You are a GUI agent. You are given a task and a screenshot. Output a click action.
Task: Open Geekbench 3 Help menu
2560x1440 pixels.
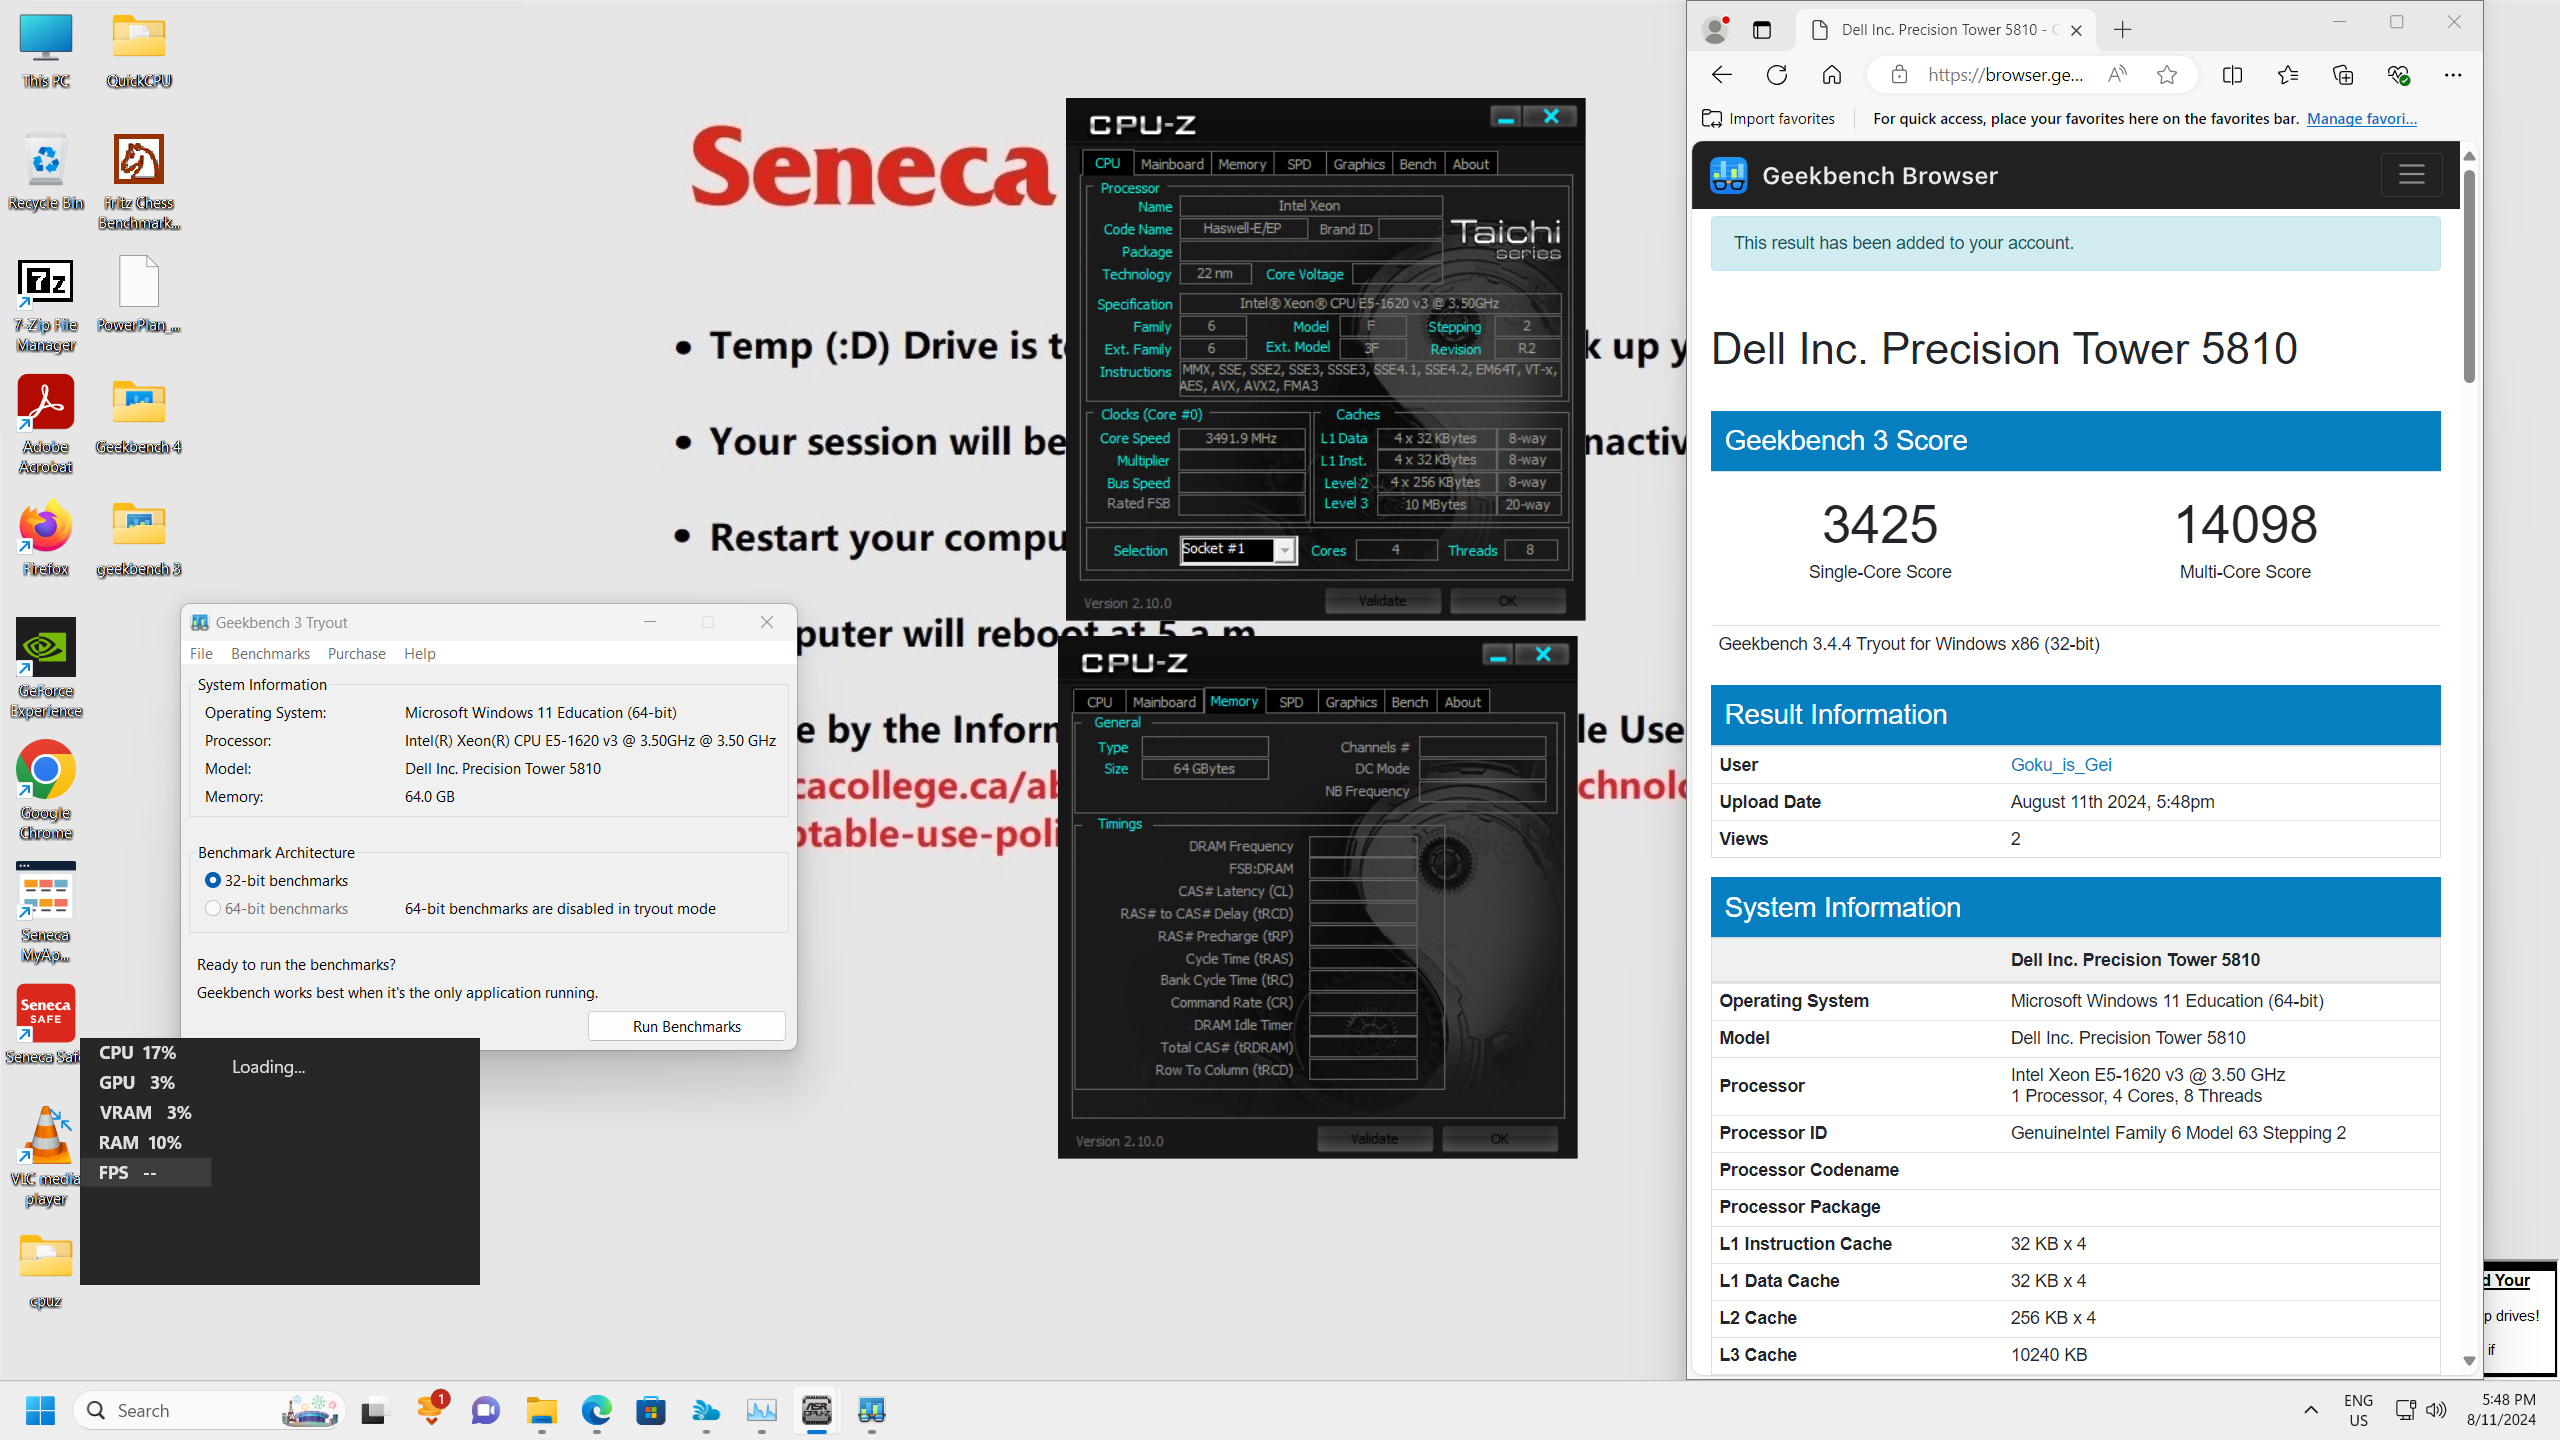pos(419,654)
